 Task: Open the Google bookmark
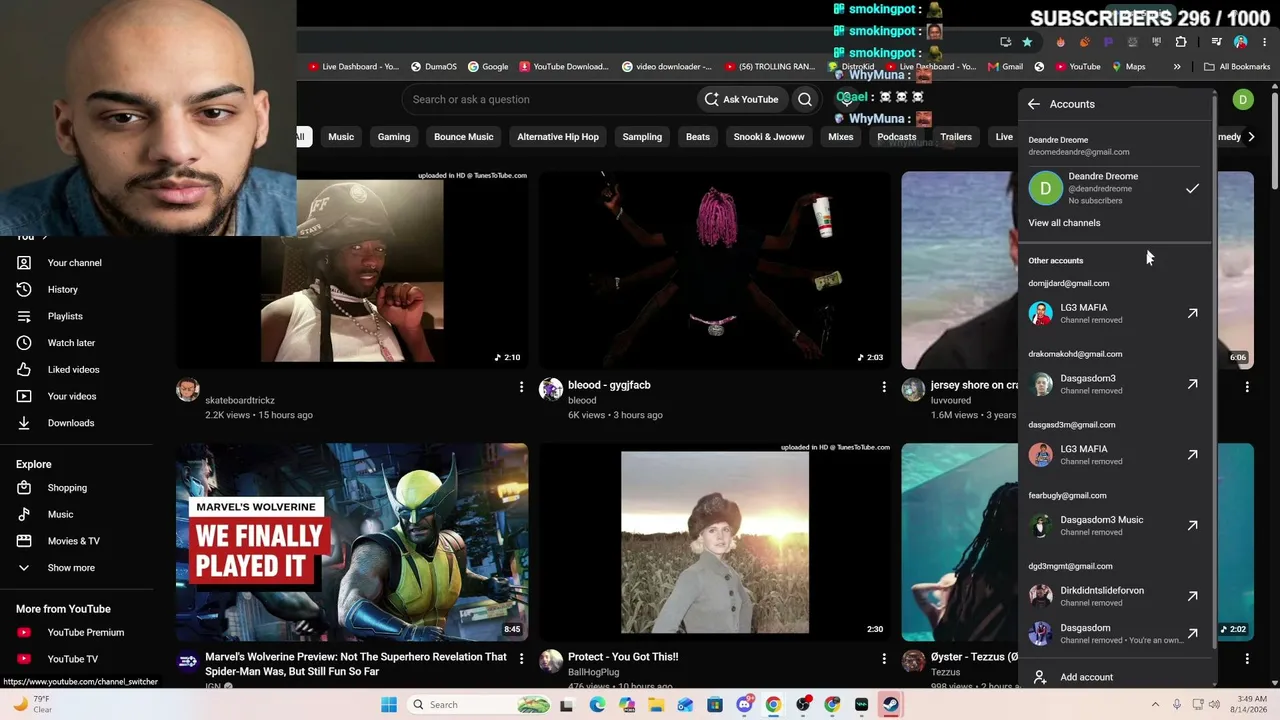(488, 67)
